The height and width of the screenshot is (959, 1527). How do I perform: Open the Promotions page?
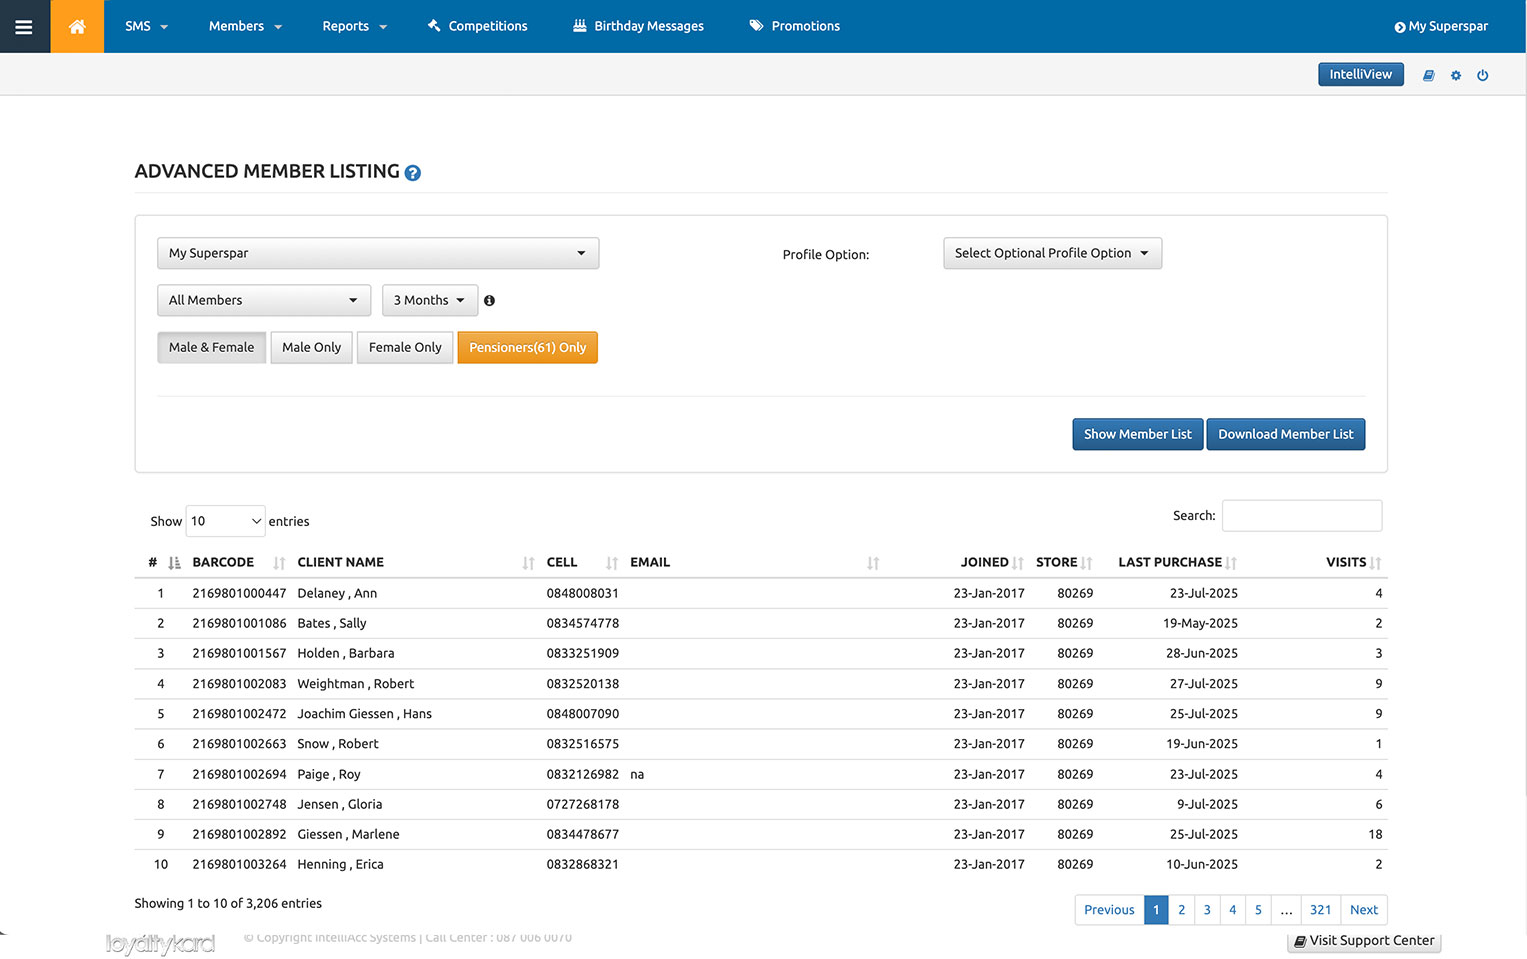795,26
